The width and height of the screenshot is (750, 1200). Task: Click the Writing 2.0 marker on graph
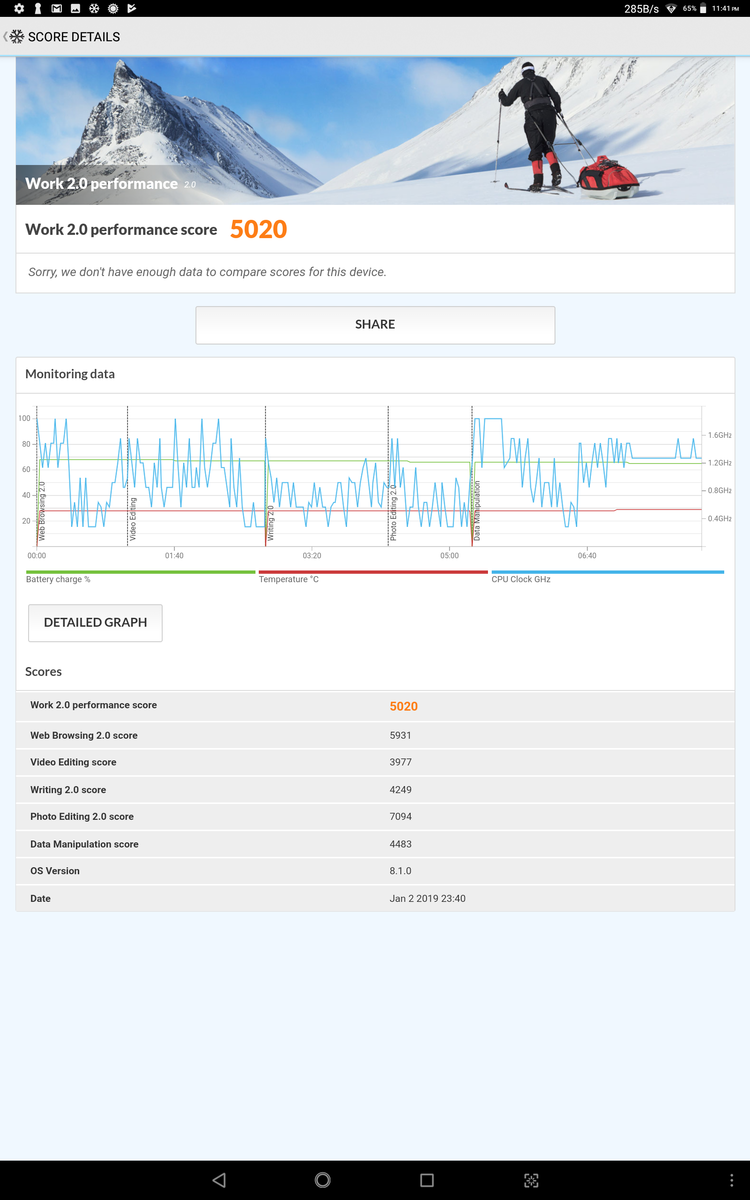coord(270,522)
